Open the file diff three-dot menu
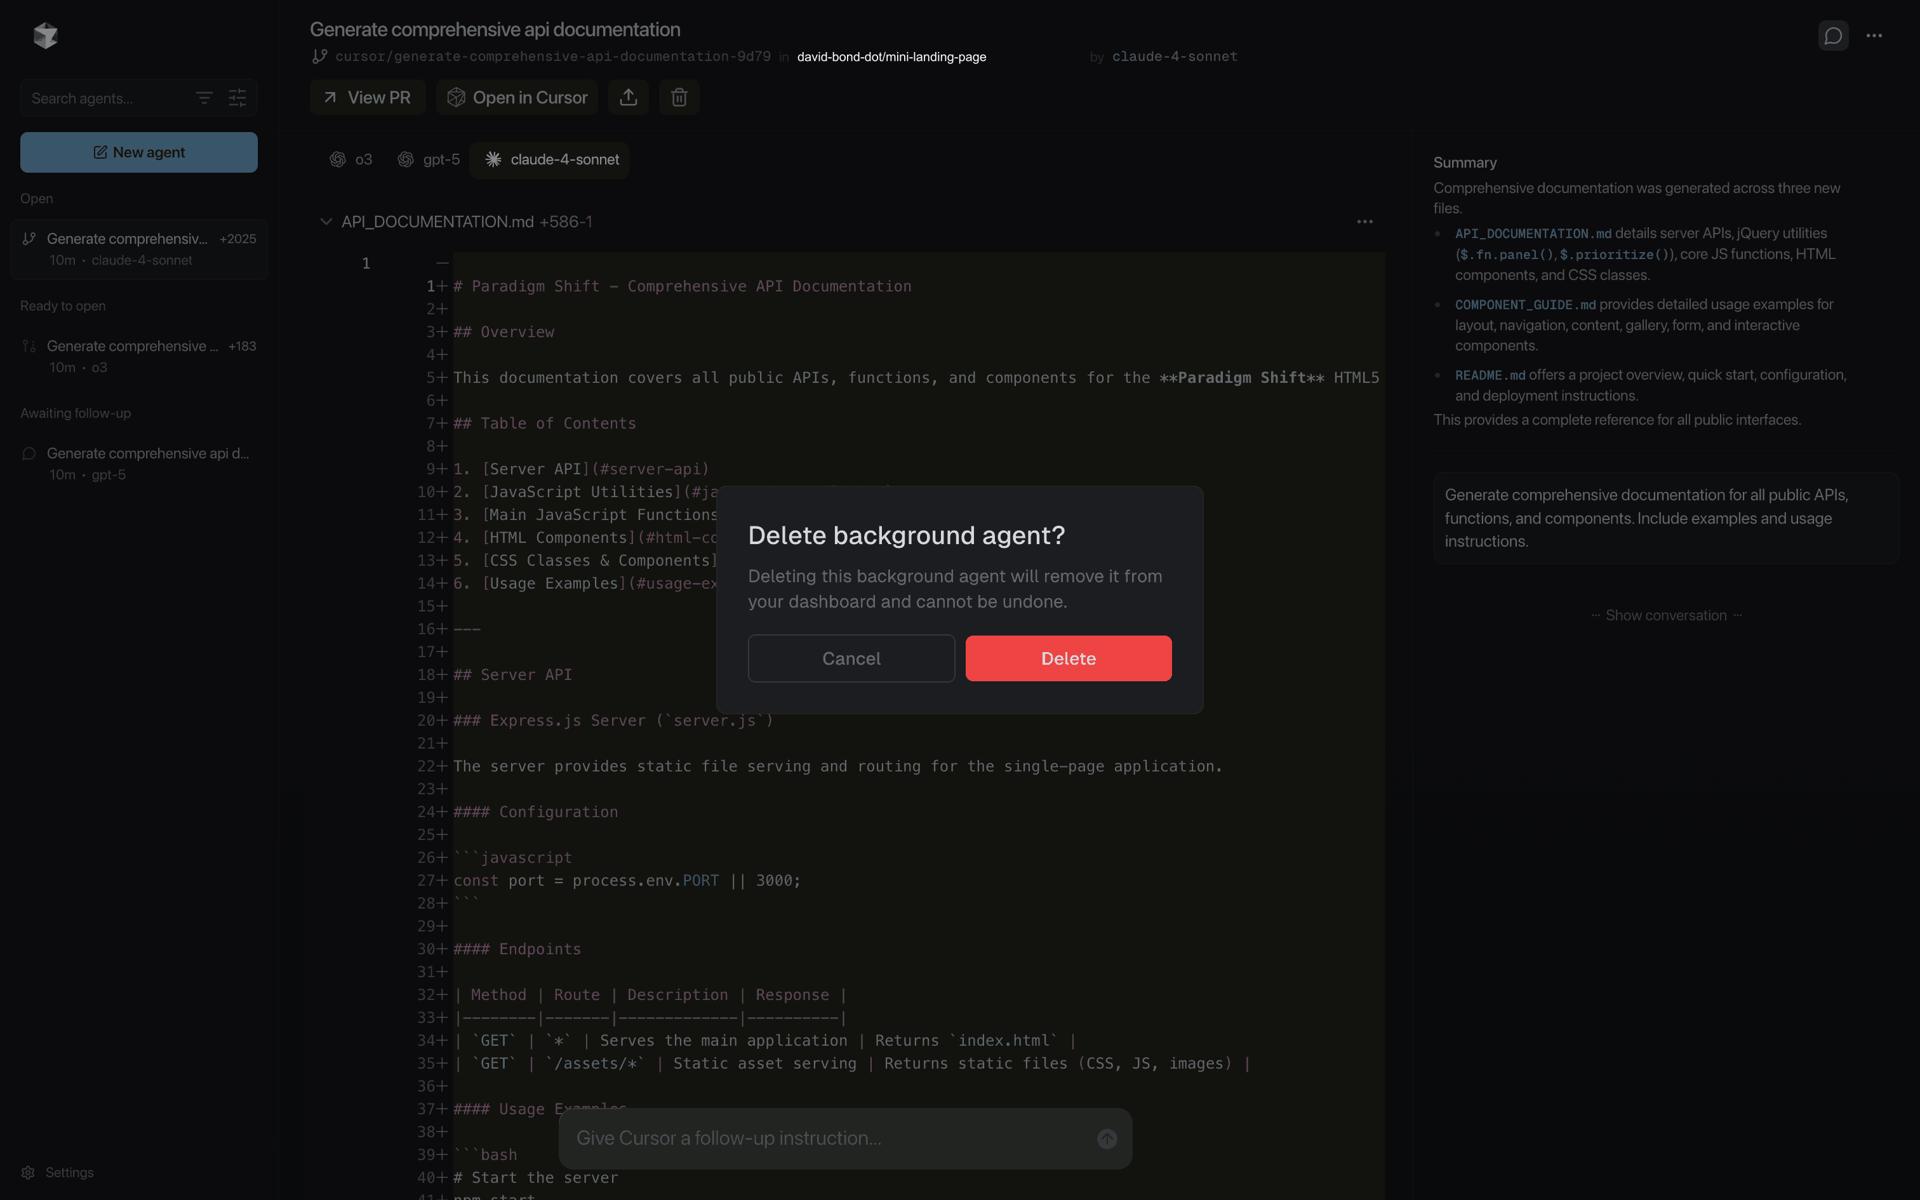 1365,221
